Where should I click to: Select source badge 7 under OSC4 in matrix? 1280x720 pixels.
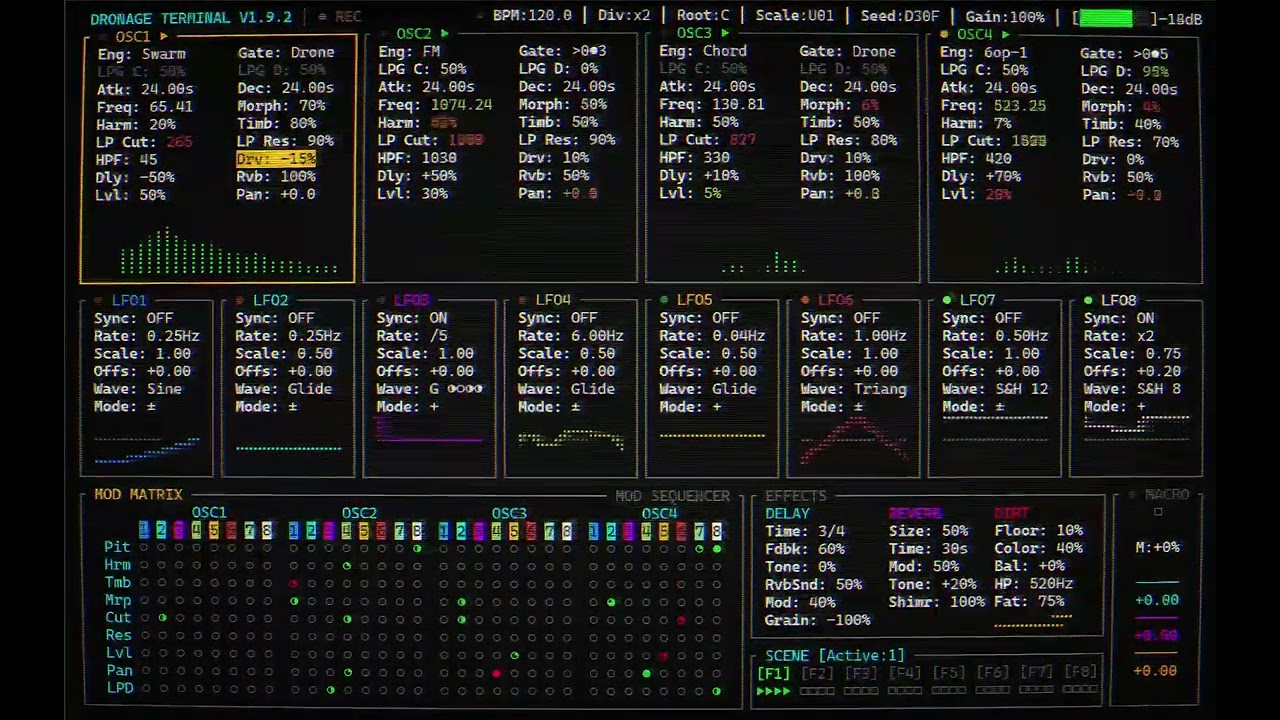[699, 531]
